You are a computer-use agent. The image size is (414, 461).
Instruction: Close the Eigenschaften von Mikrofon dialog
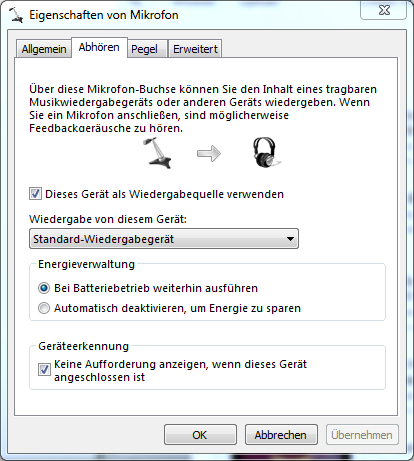click(x=384, y=10)
